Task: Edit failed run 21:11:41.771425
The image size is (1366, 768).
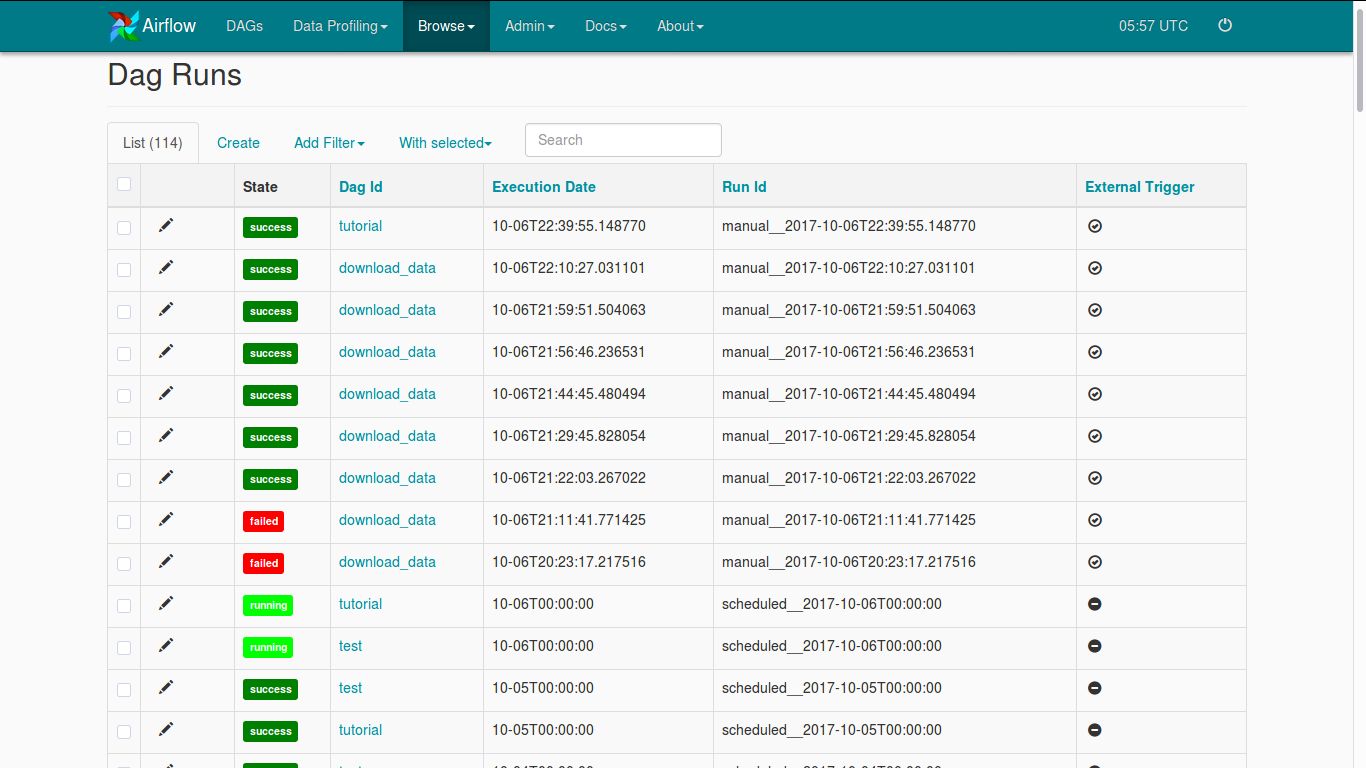Action: [166, 519]
